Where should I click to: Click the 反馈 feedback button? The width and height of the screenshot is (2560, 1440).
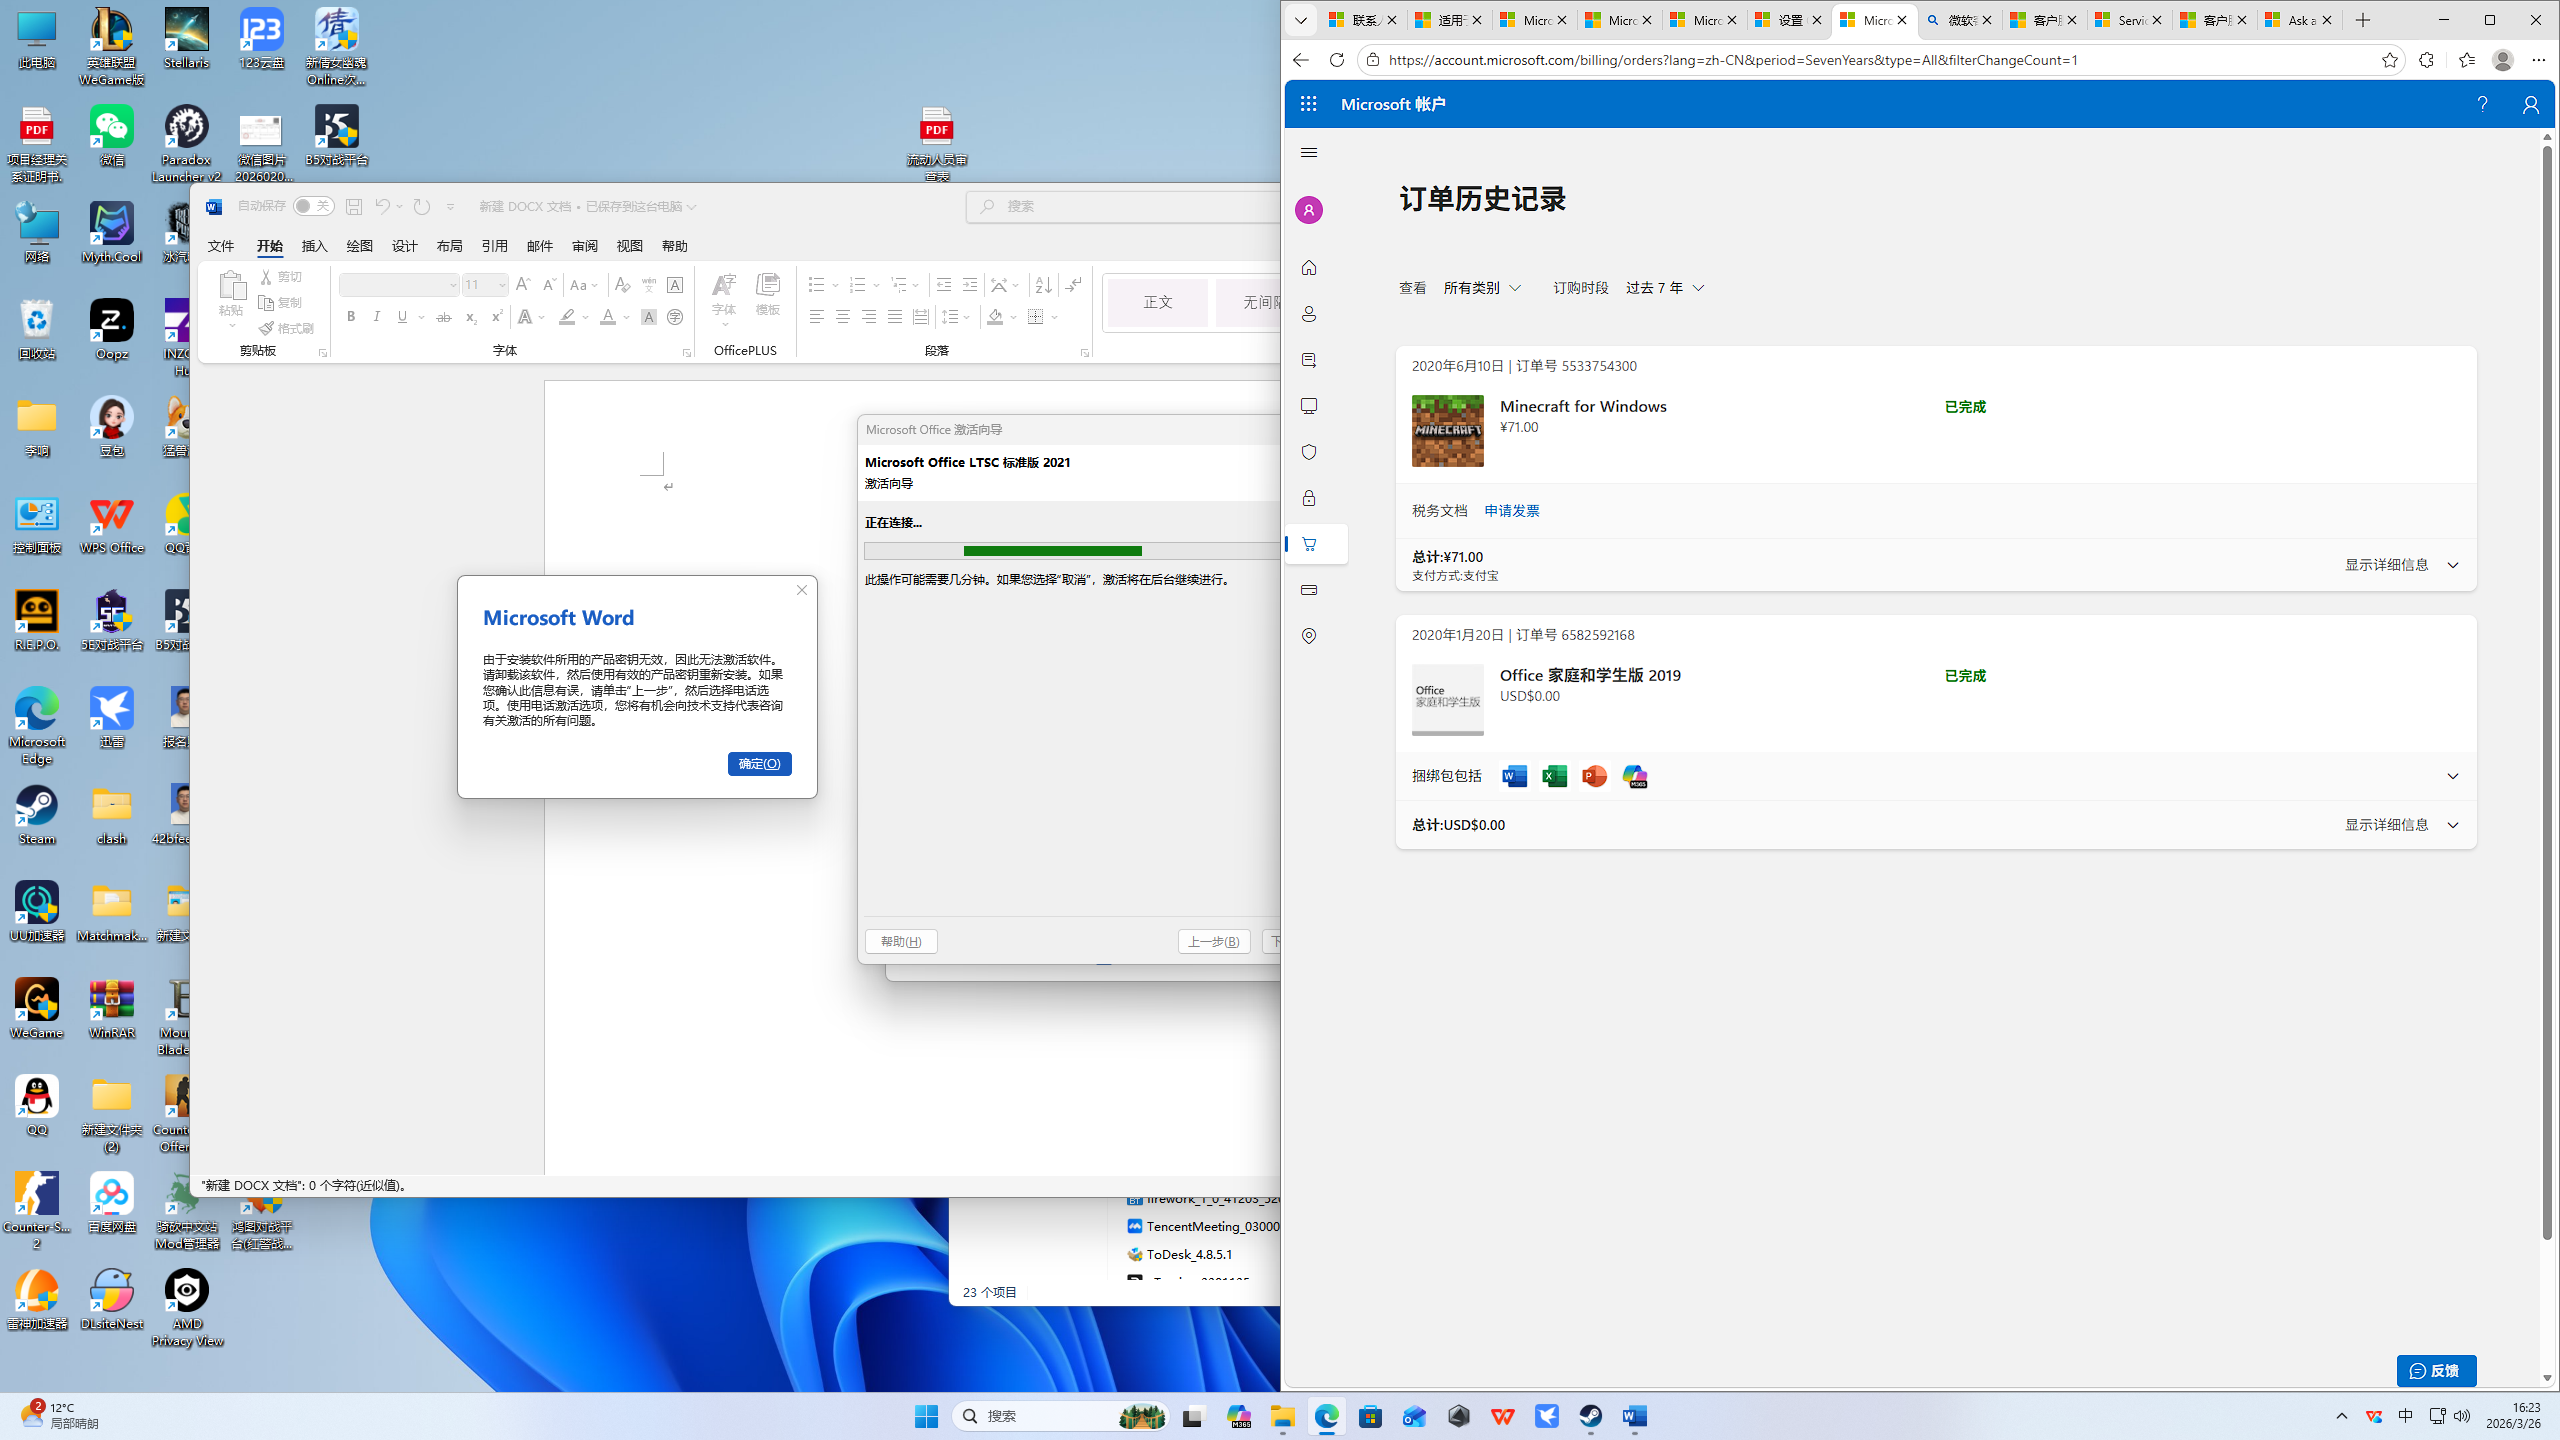point(2436,1371)
